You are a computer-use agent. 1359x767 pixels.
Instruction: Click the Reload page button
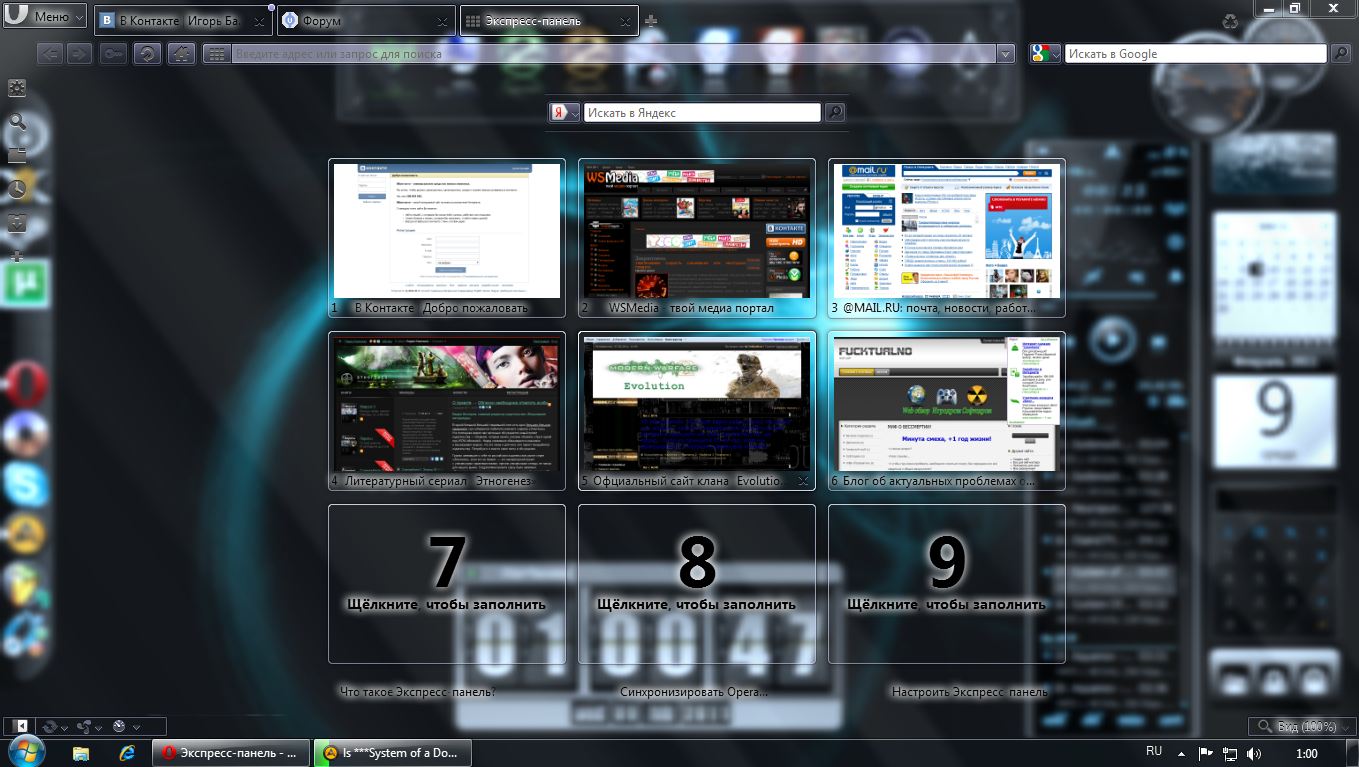point(148,54)
